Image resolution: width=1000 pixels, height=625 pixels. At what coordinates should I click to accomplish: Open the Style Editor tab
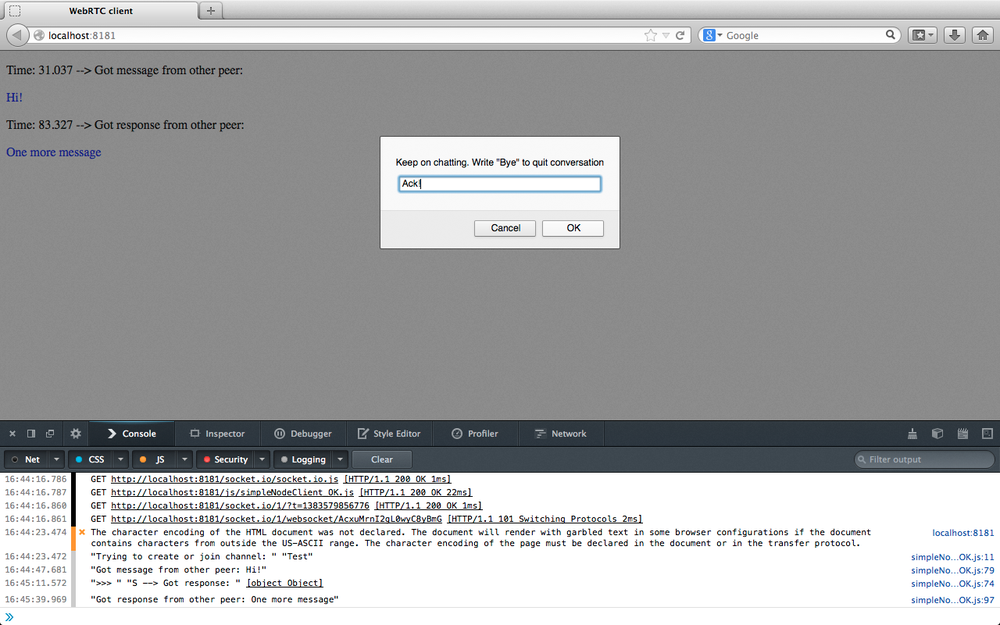(x=389, y=434)
